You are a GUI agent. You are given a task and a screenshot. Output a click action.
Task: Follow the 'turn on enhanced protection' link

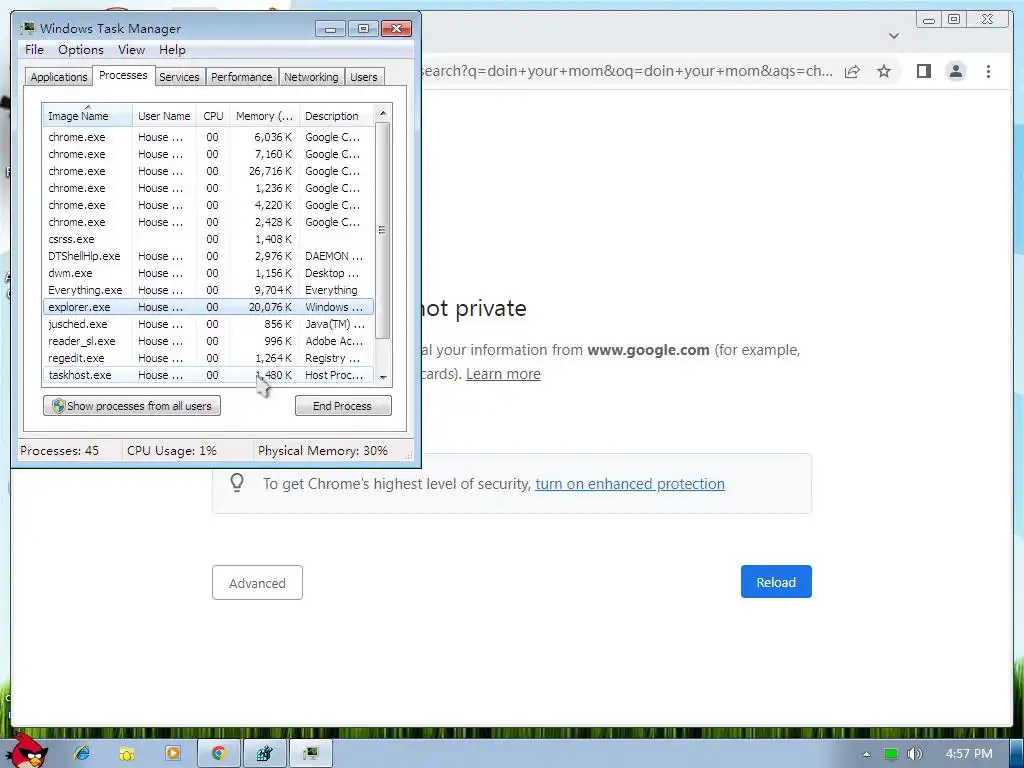coord(630,484)
